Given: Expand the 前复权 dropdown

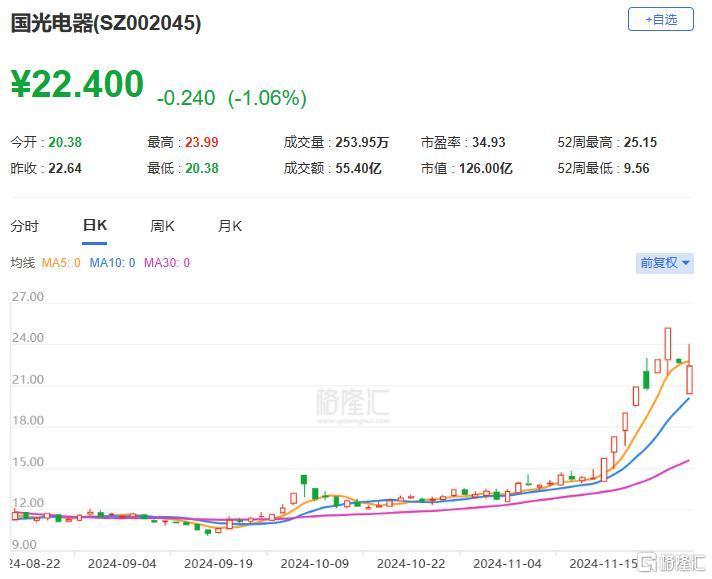Looking at the screenshot, I should [664, 263].
